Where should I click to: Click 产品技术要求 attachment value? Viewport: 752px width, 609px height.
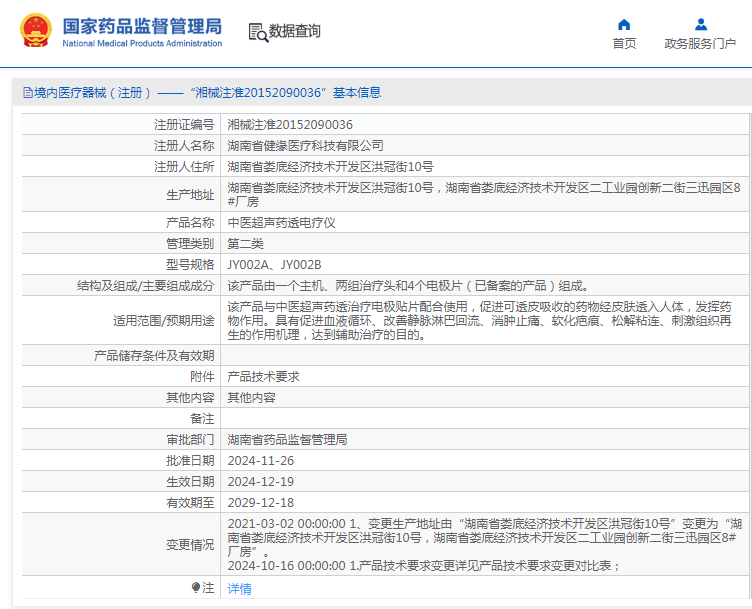[263, 376]
